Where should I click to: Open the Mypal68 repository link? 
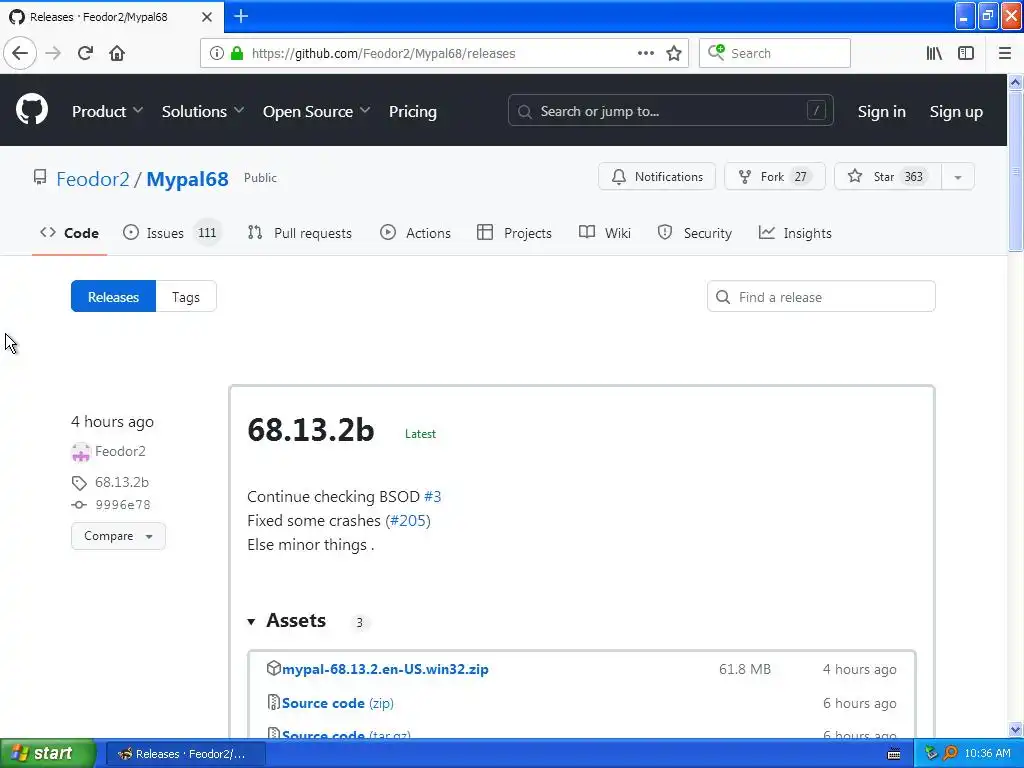pos(187,179)
